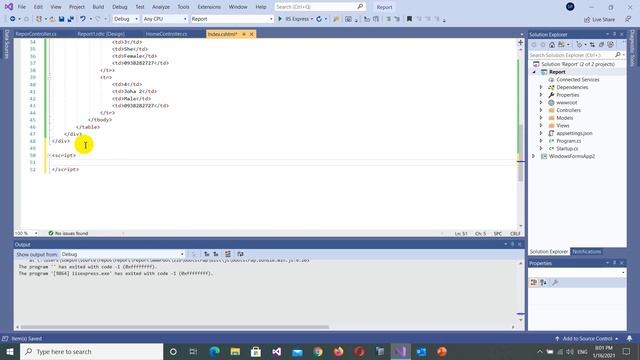Click the Alphabetical sort icon in Properties panel
The width and height of the screenshot is (640, 360).
click(543, 282)
